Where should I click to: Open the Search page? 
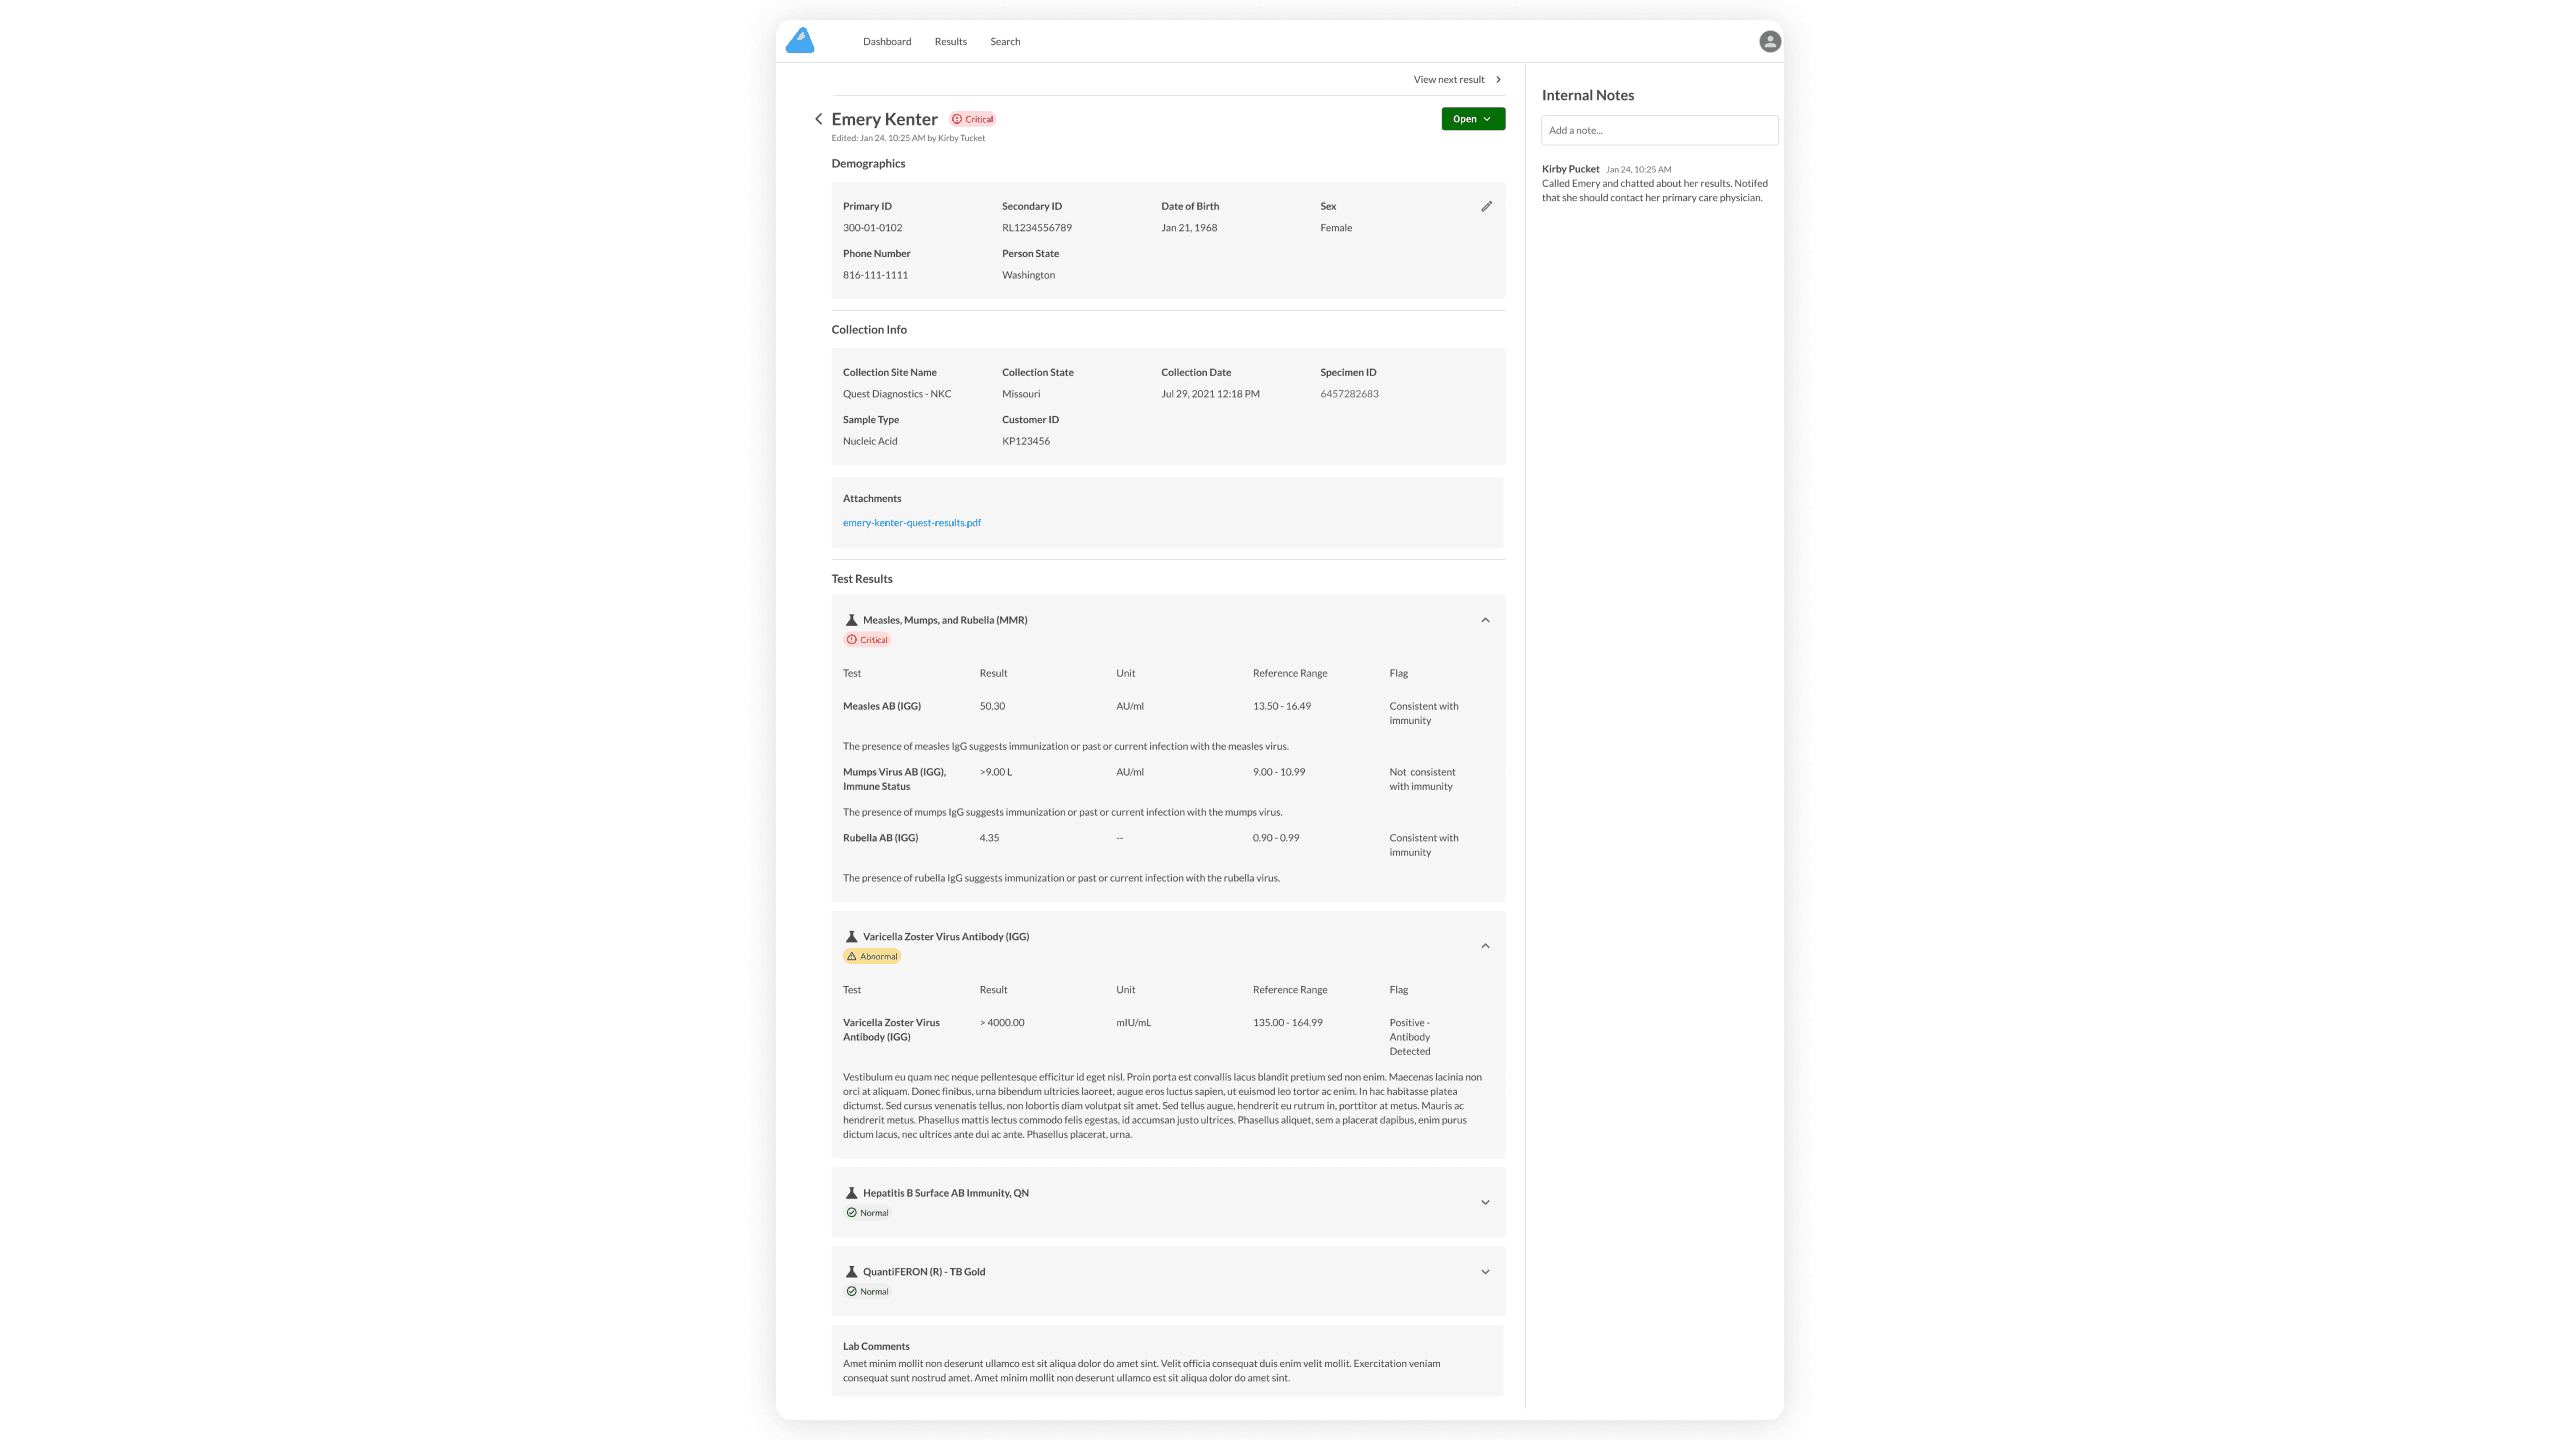pos(1004,41)
